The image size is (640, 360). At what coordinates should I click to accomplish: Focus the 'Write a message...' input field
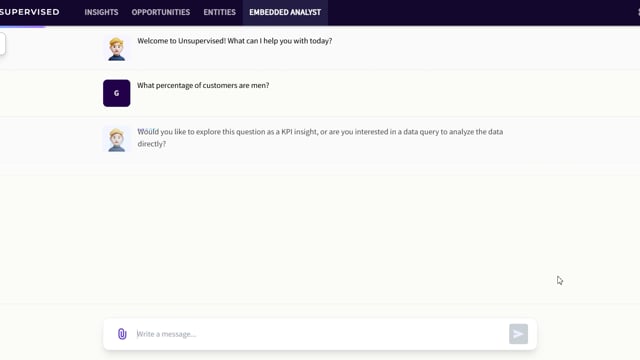click(320, 334)
